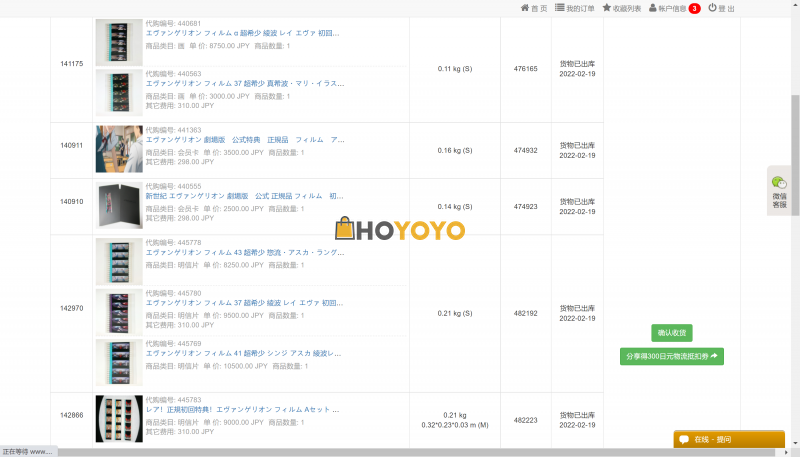The width and height of the screenshot is (800, 457).
Task: Open thumbnail of item 440555 gray folder
Action: click(119, 206)
